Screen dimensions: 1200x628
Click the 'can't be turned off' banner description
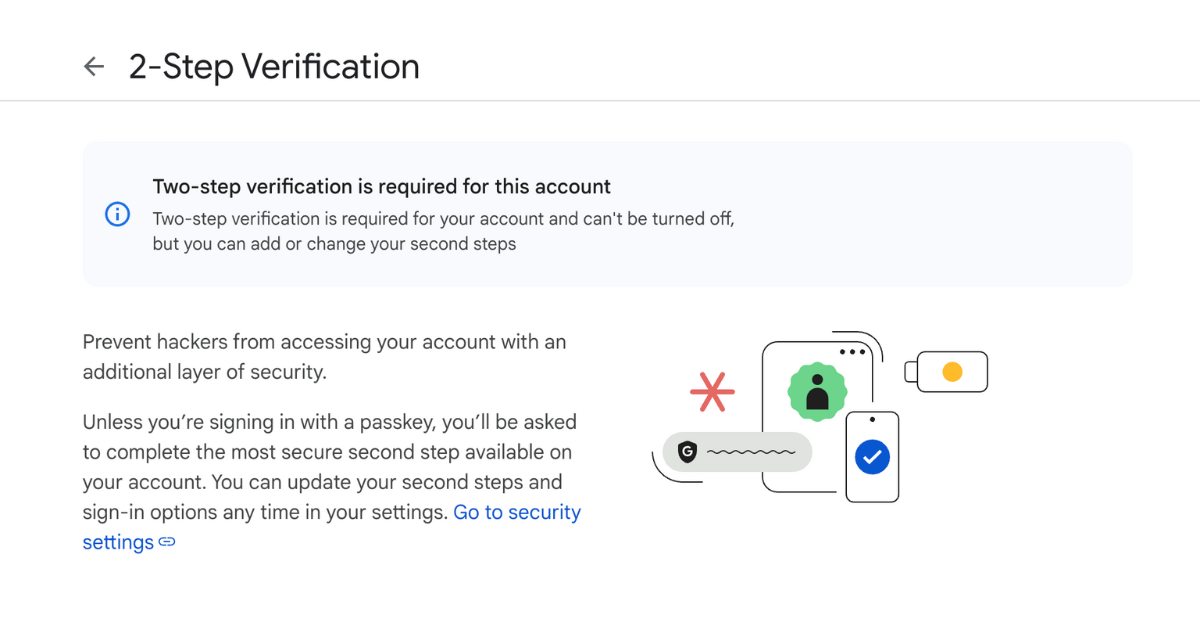(443, 218)
